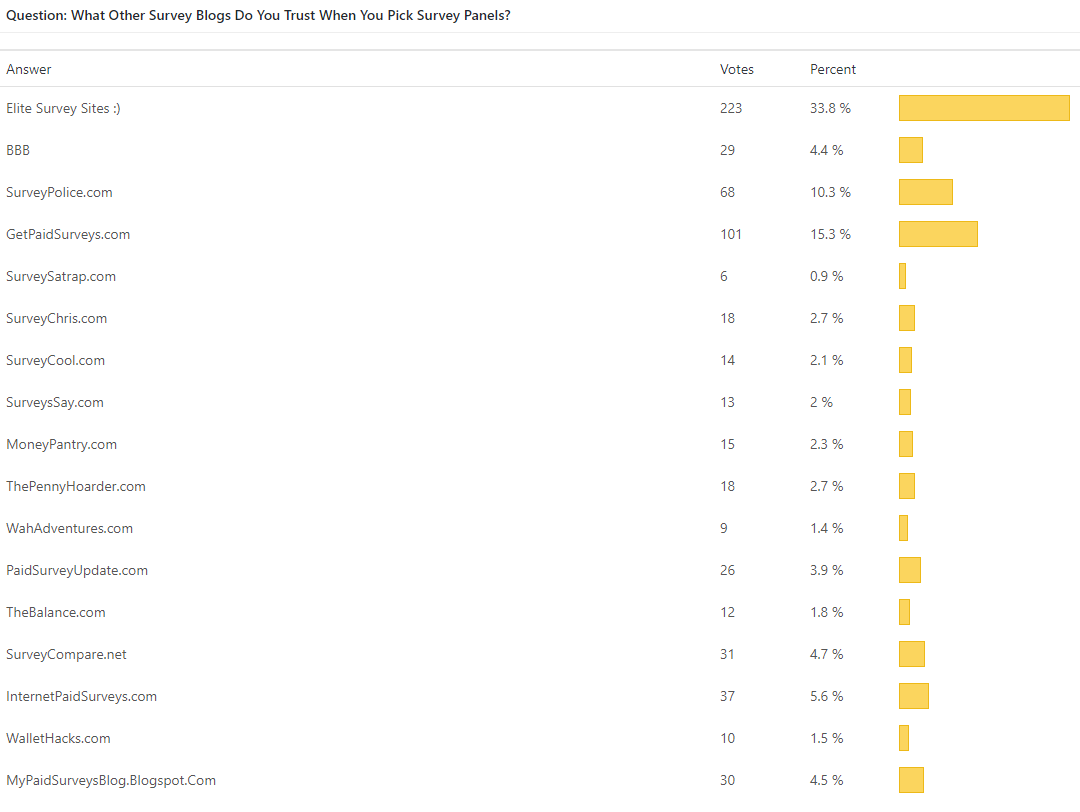
Task: Click the Percent column header
Action: pyautogui.click(x=833, y=69)
